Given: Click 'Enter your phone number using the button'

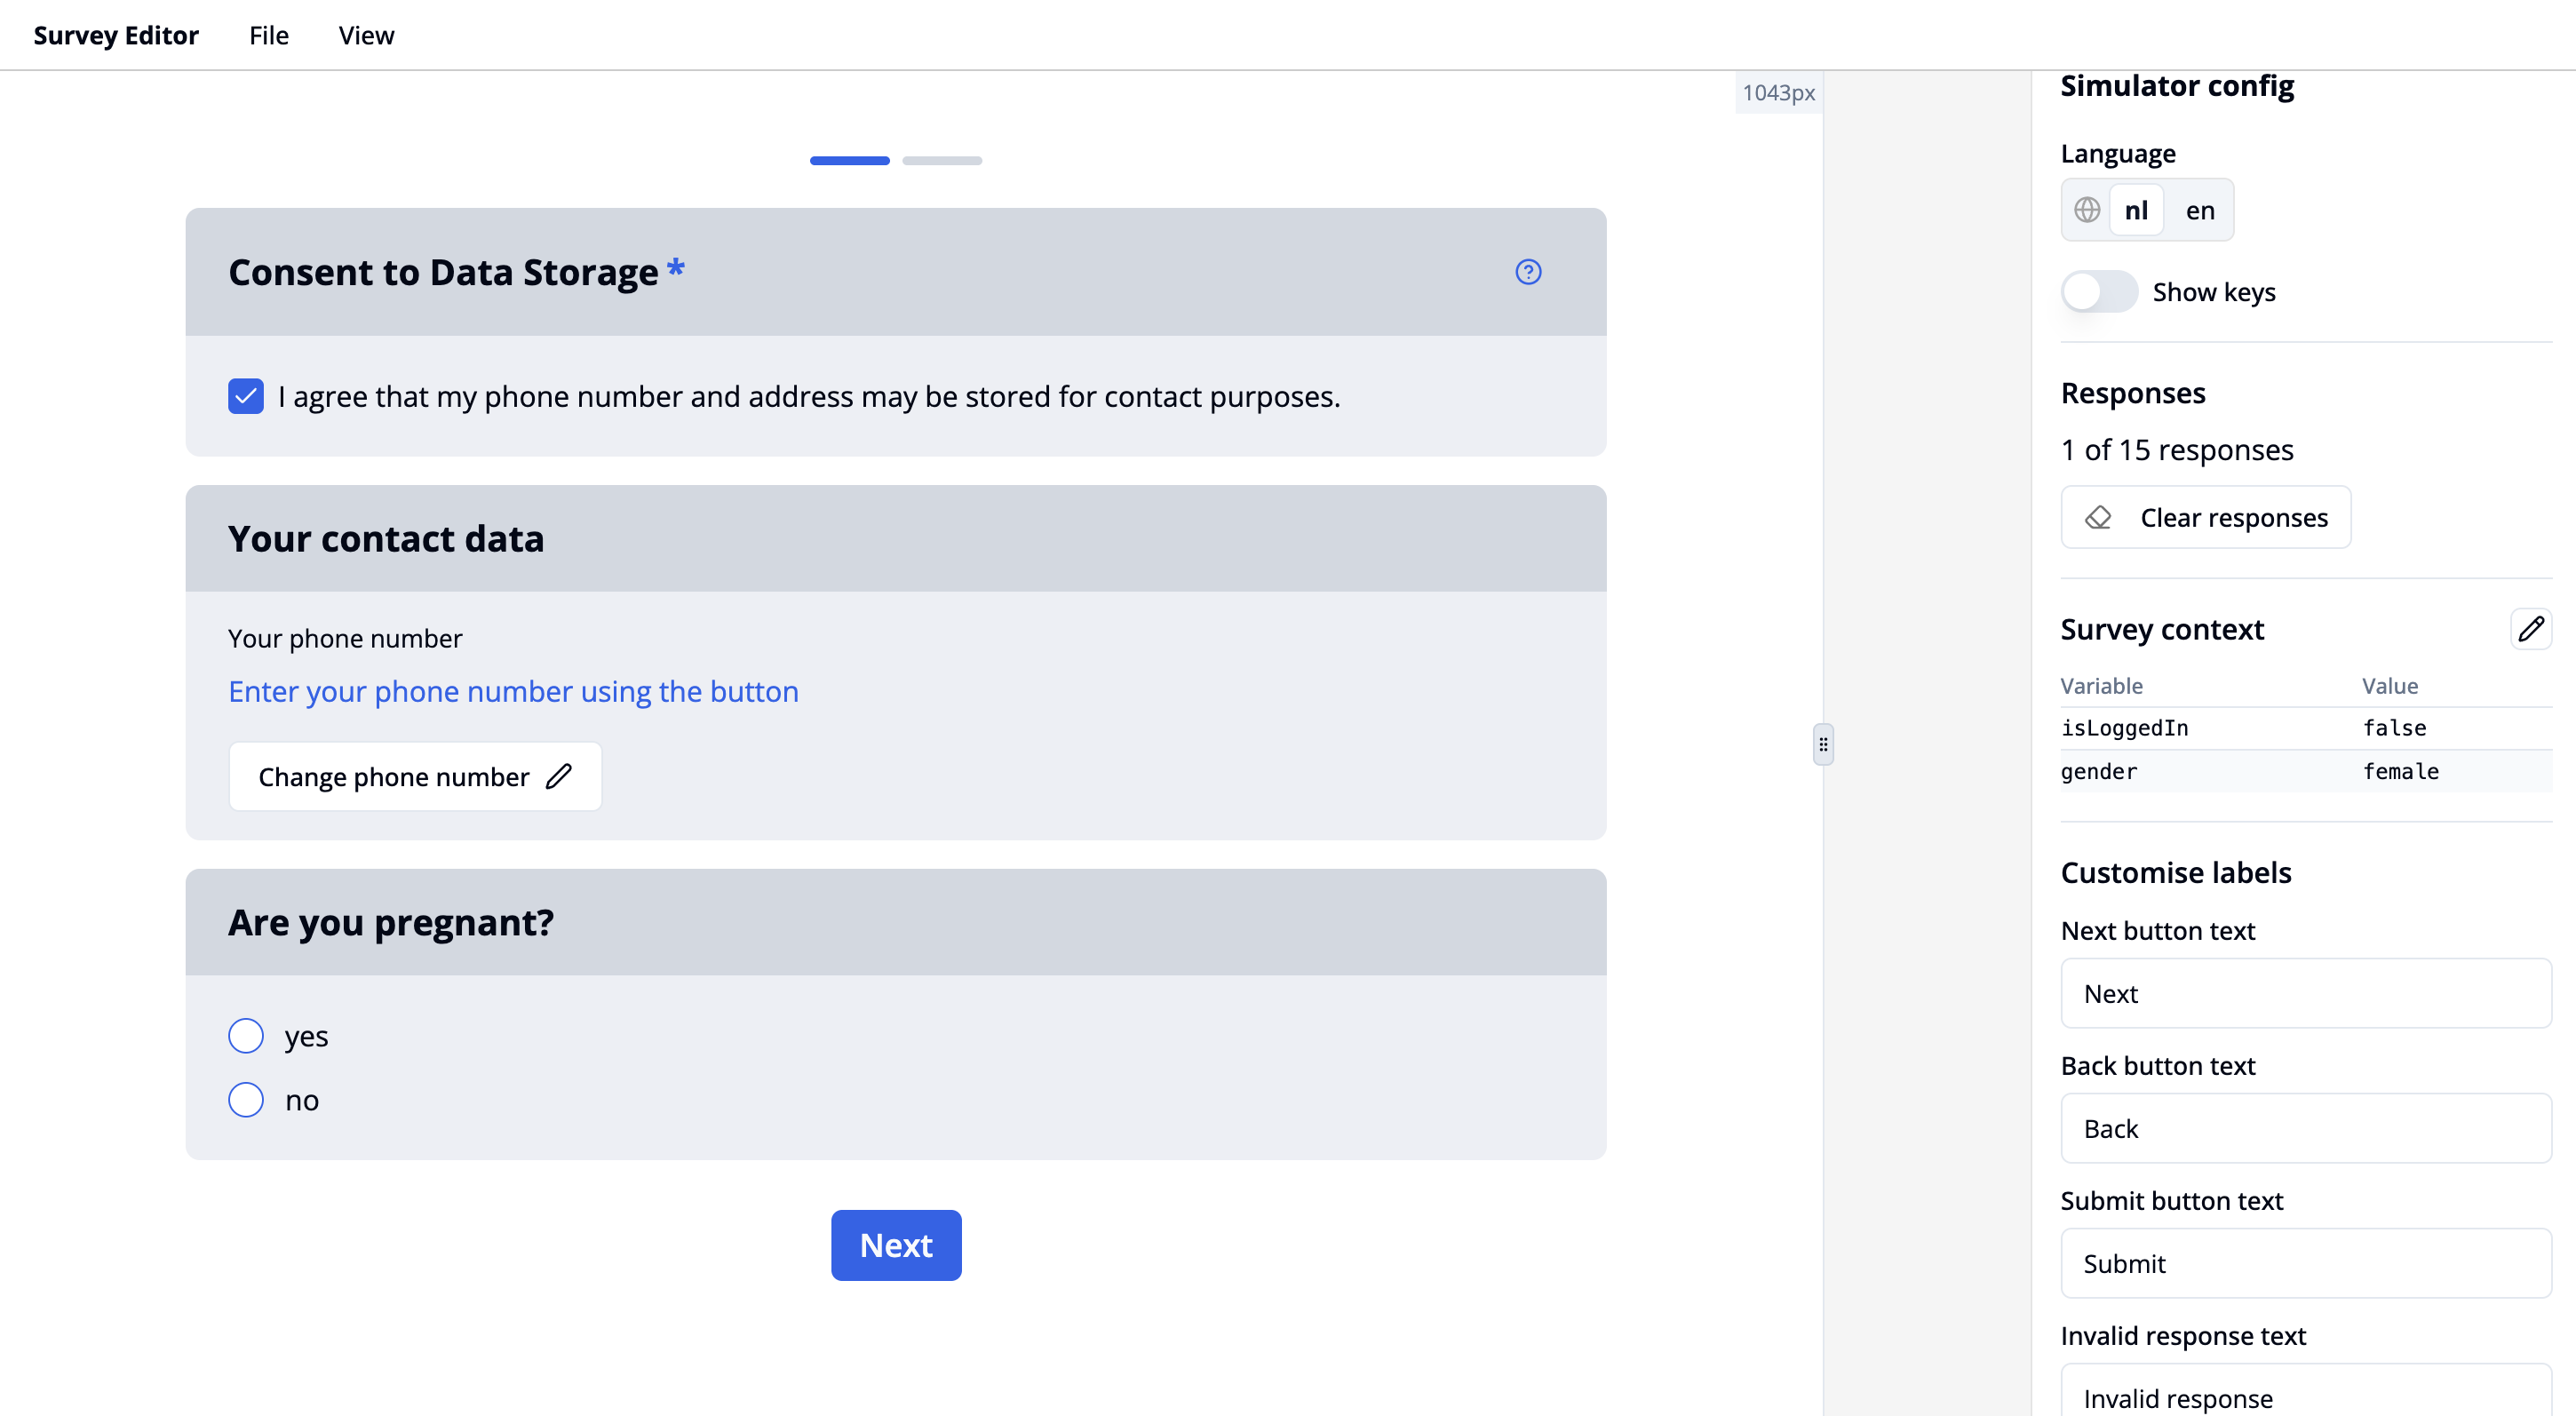Looking at the screenshot, I should coord(513,691).
